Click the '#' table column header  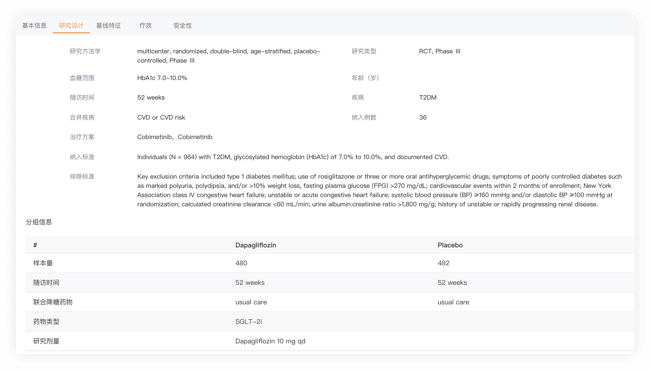coord(35,245)
